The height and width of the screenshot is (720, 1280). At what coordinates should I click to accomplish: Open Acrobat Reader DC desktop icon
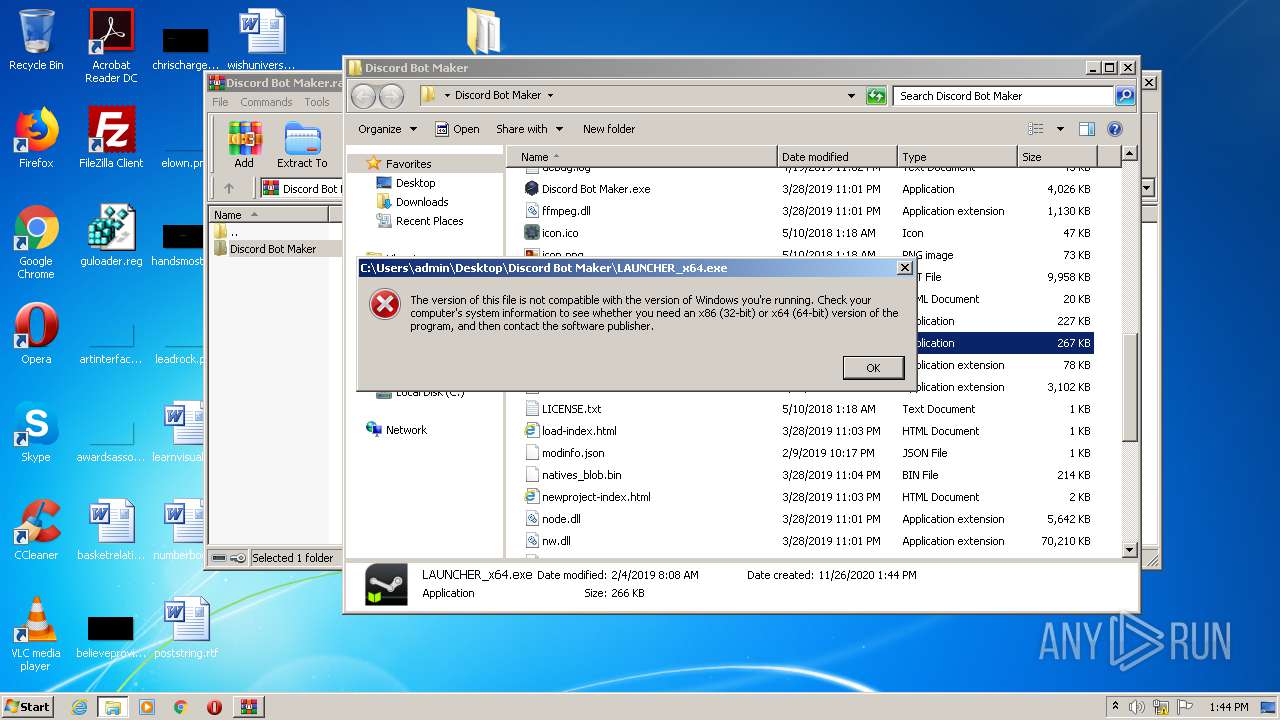click(111, 46)
